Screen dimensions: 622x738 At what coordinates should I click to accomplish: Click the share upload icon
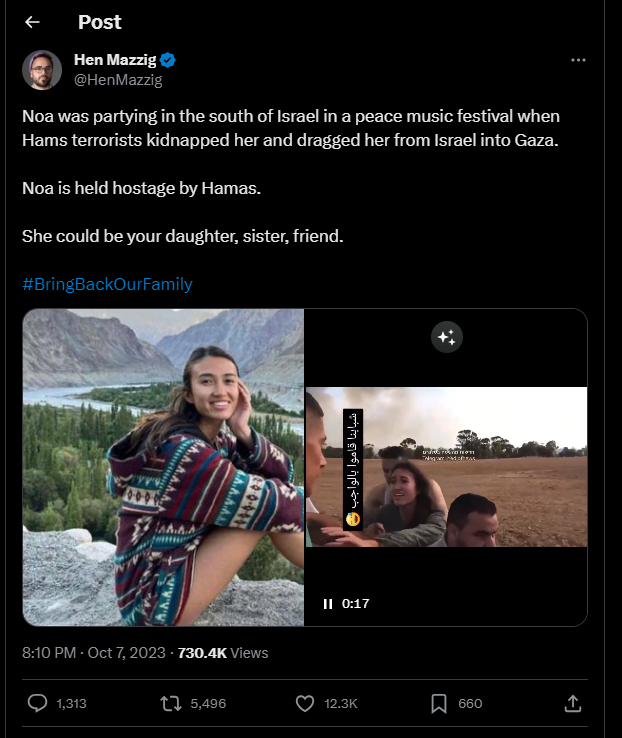(x=573, y=704)
